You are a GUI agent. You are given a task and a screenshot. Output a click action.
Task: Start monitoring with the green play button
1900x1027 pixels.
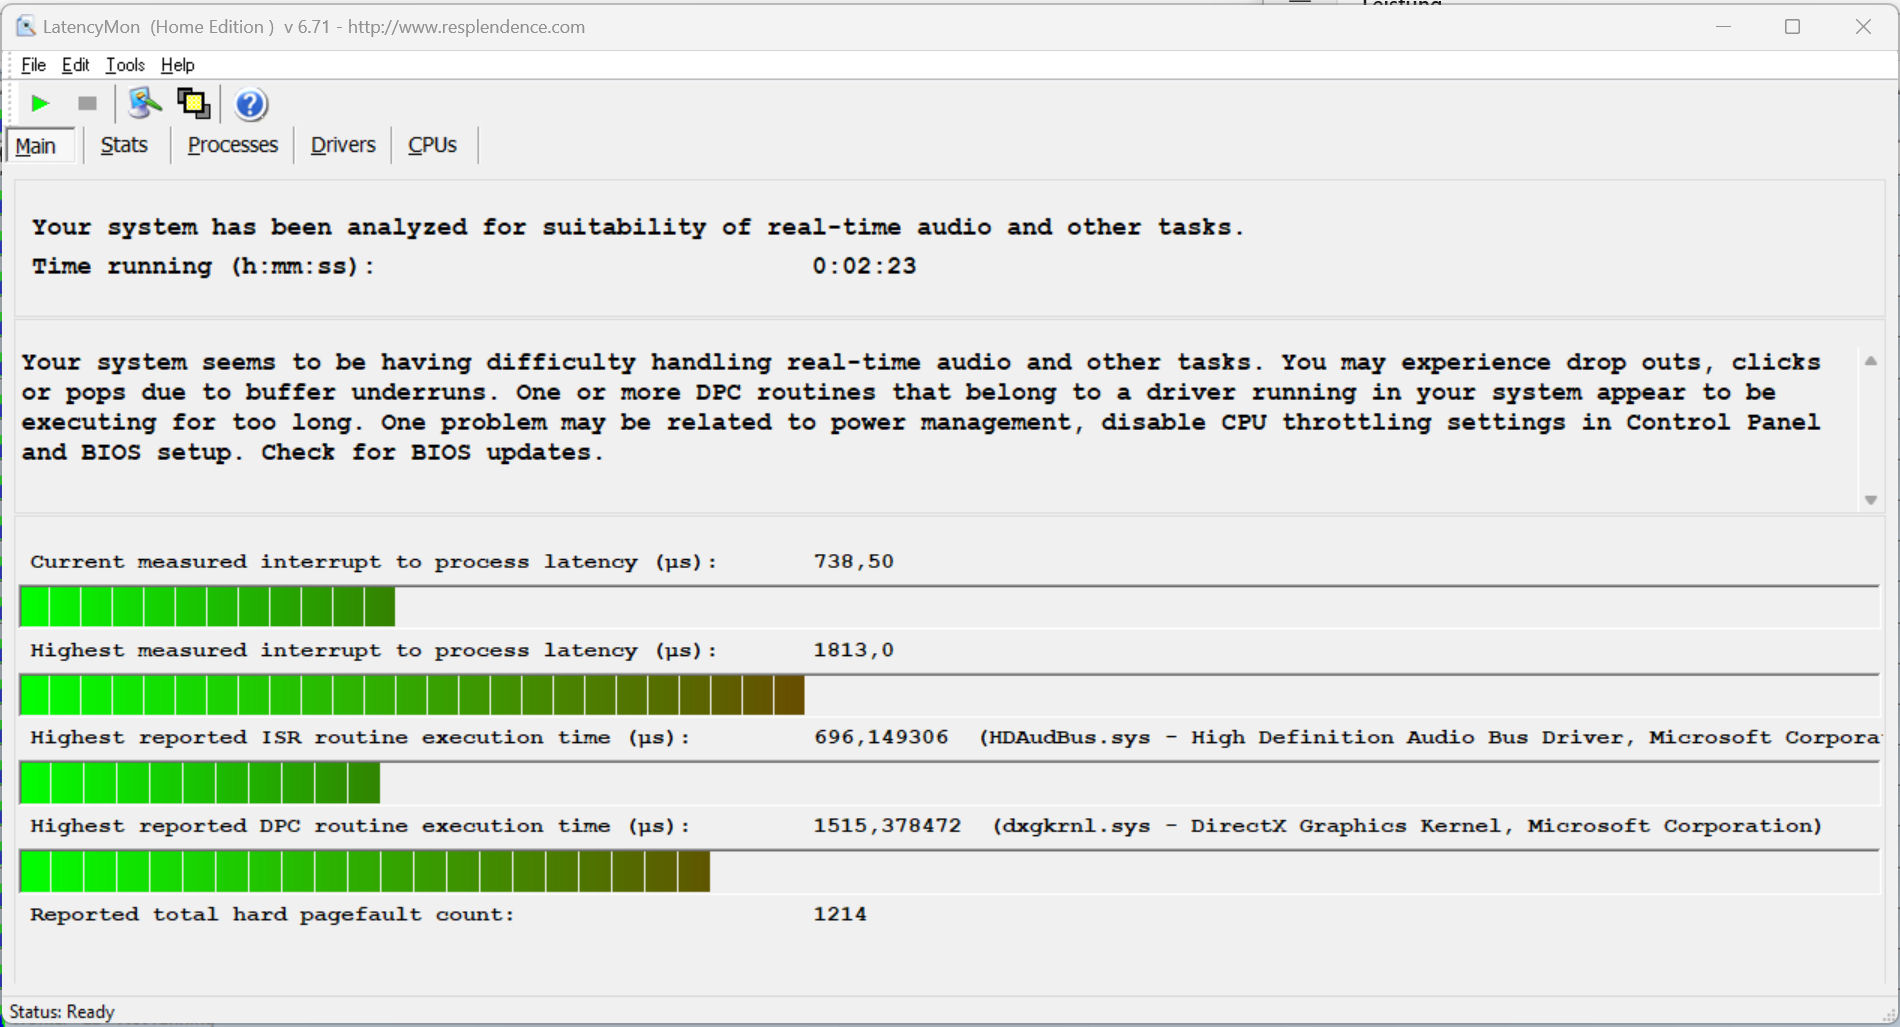(40, 103)
